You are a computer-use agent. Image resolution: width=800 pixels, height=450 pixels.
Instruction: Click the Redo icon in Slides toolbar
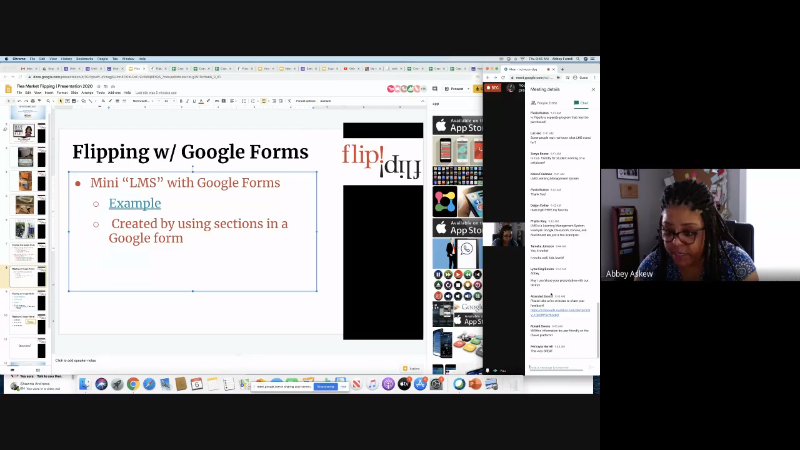[26, 101]
